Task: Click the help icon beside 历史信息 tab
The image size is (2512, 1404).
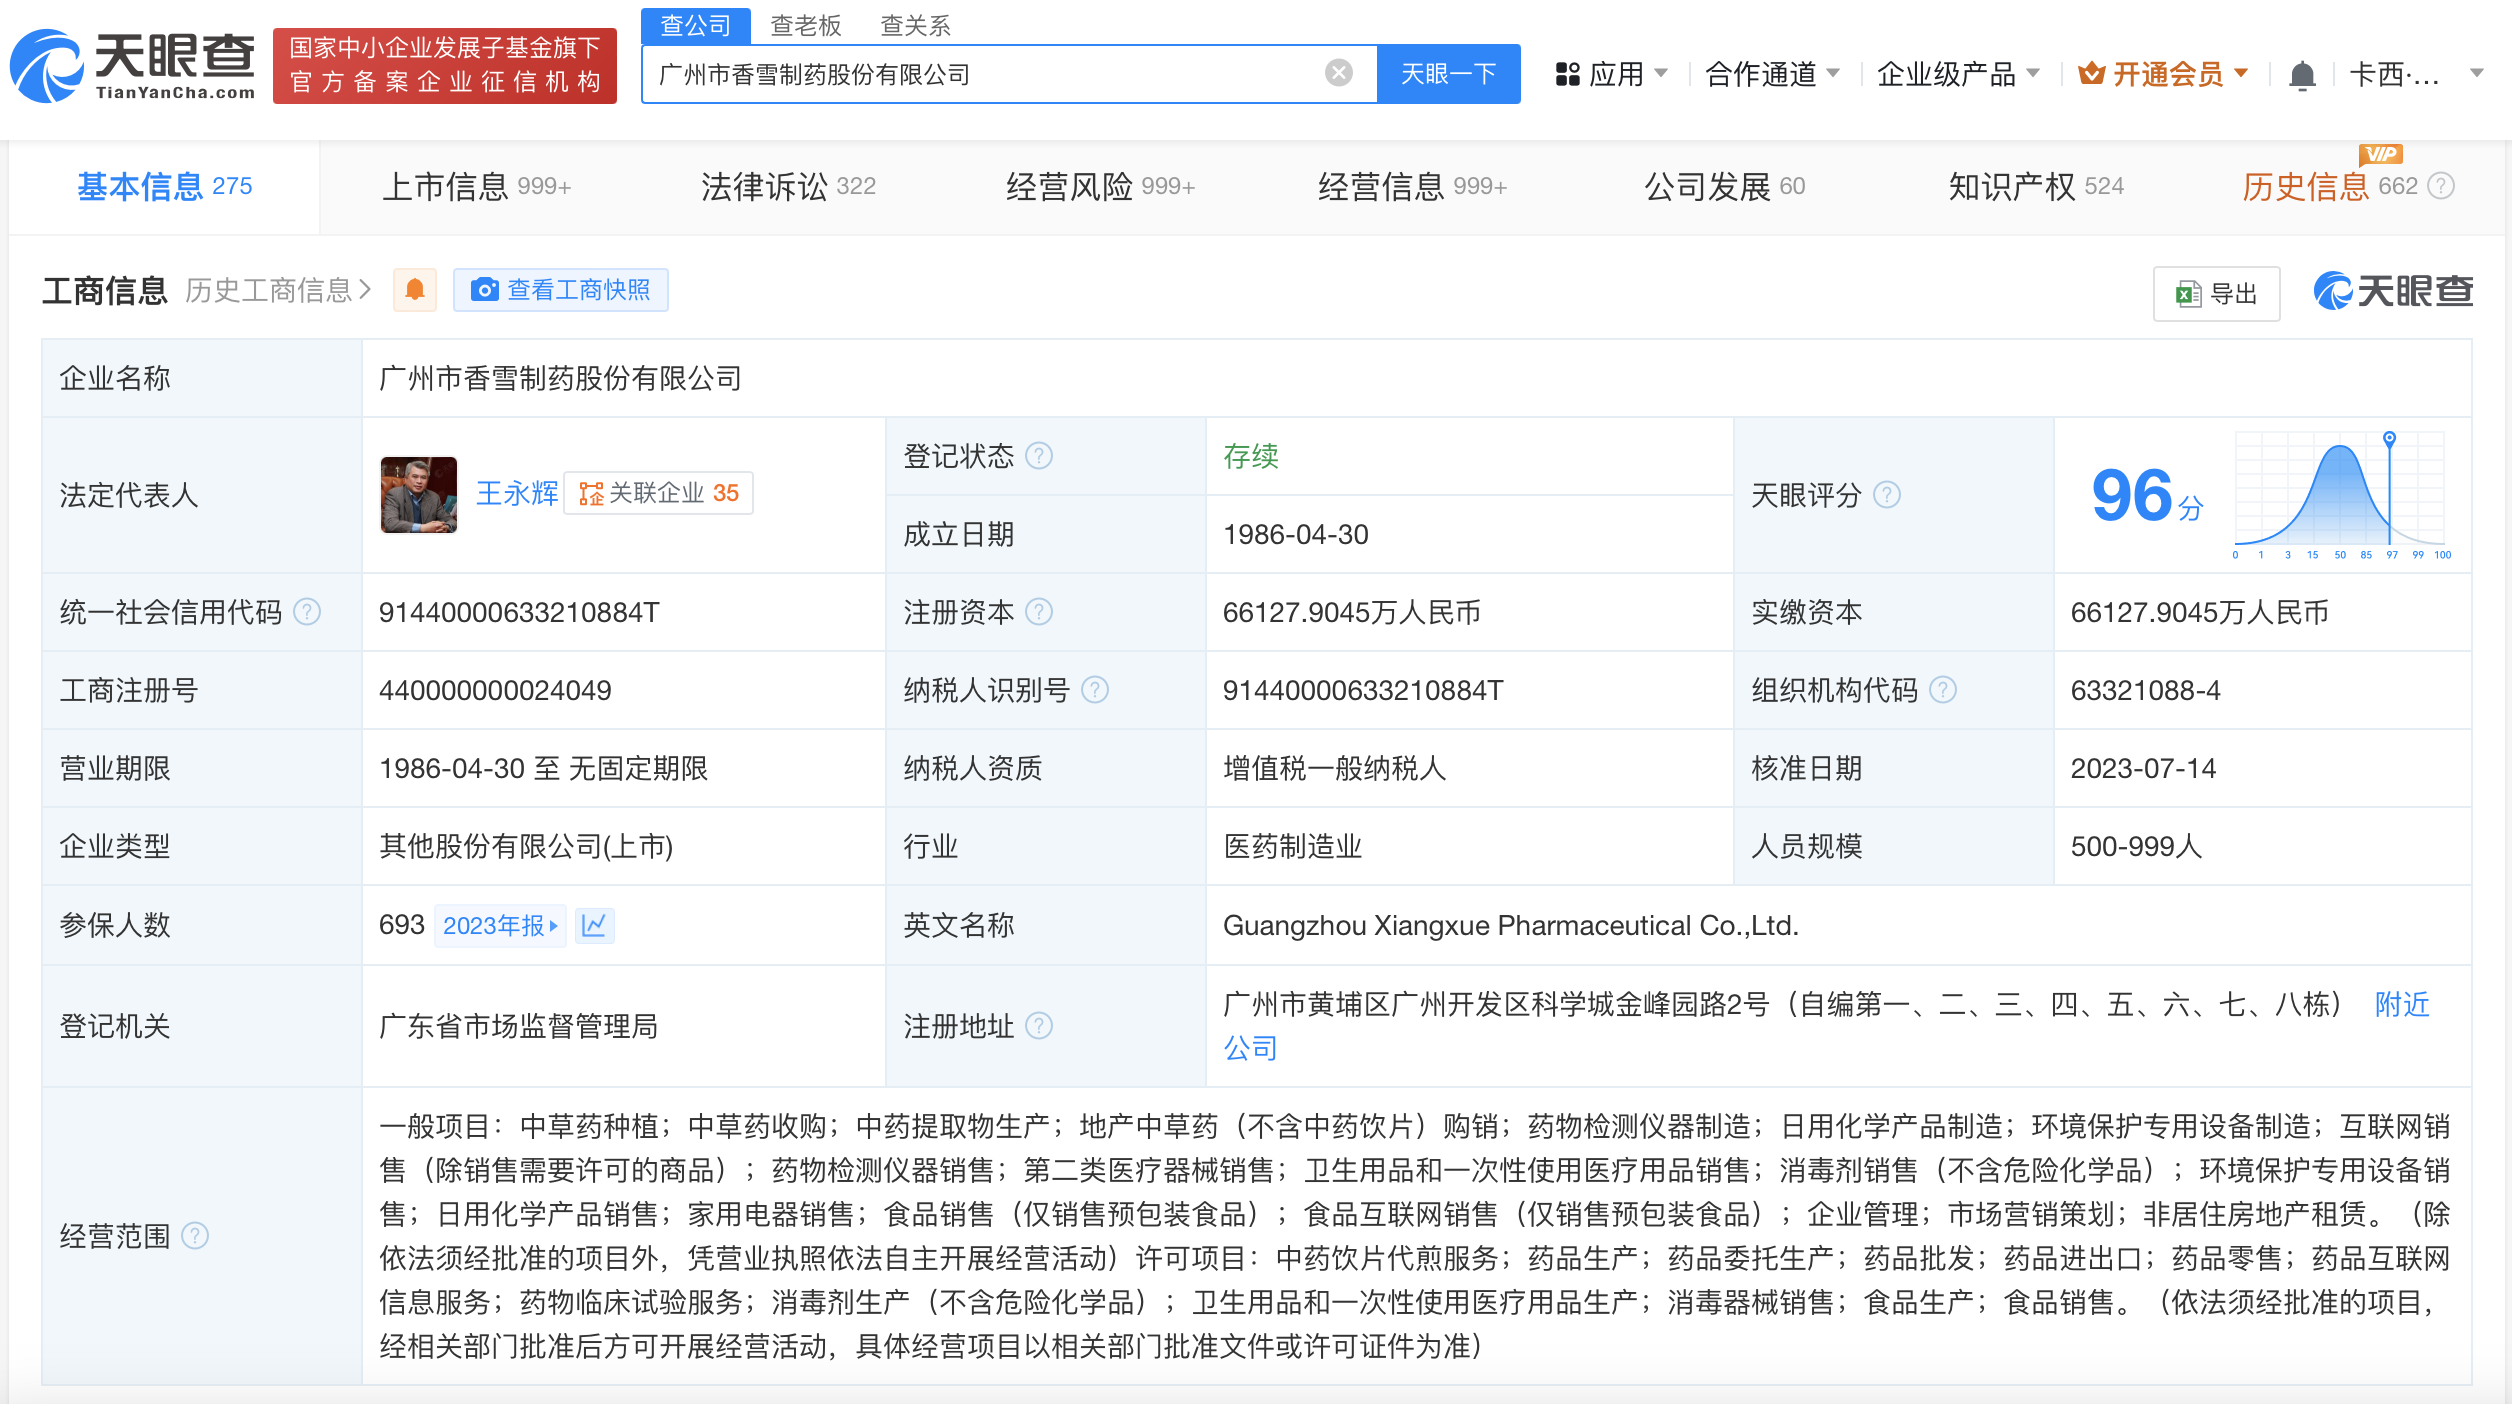Action: (2441, 186)
